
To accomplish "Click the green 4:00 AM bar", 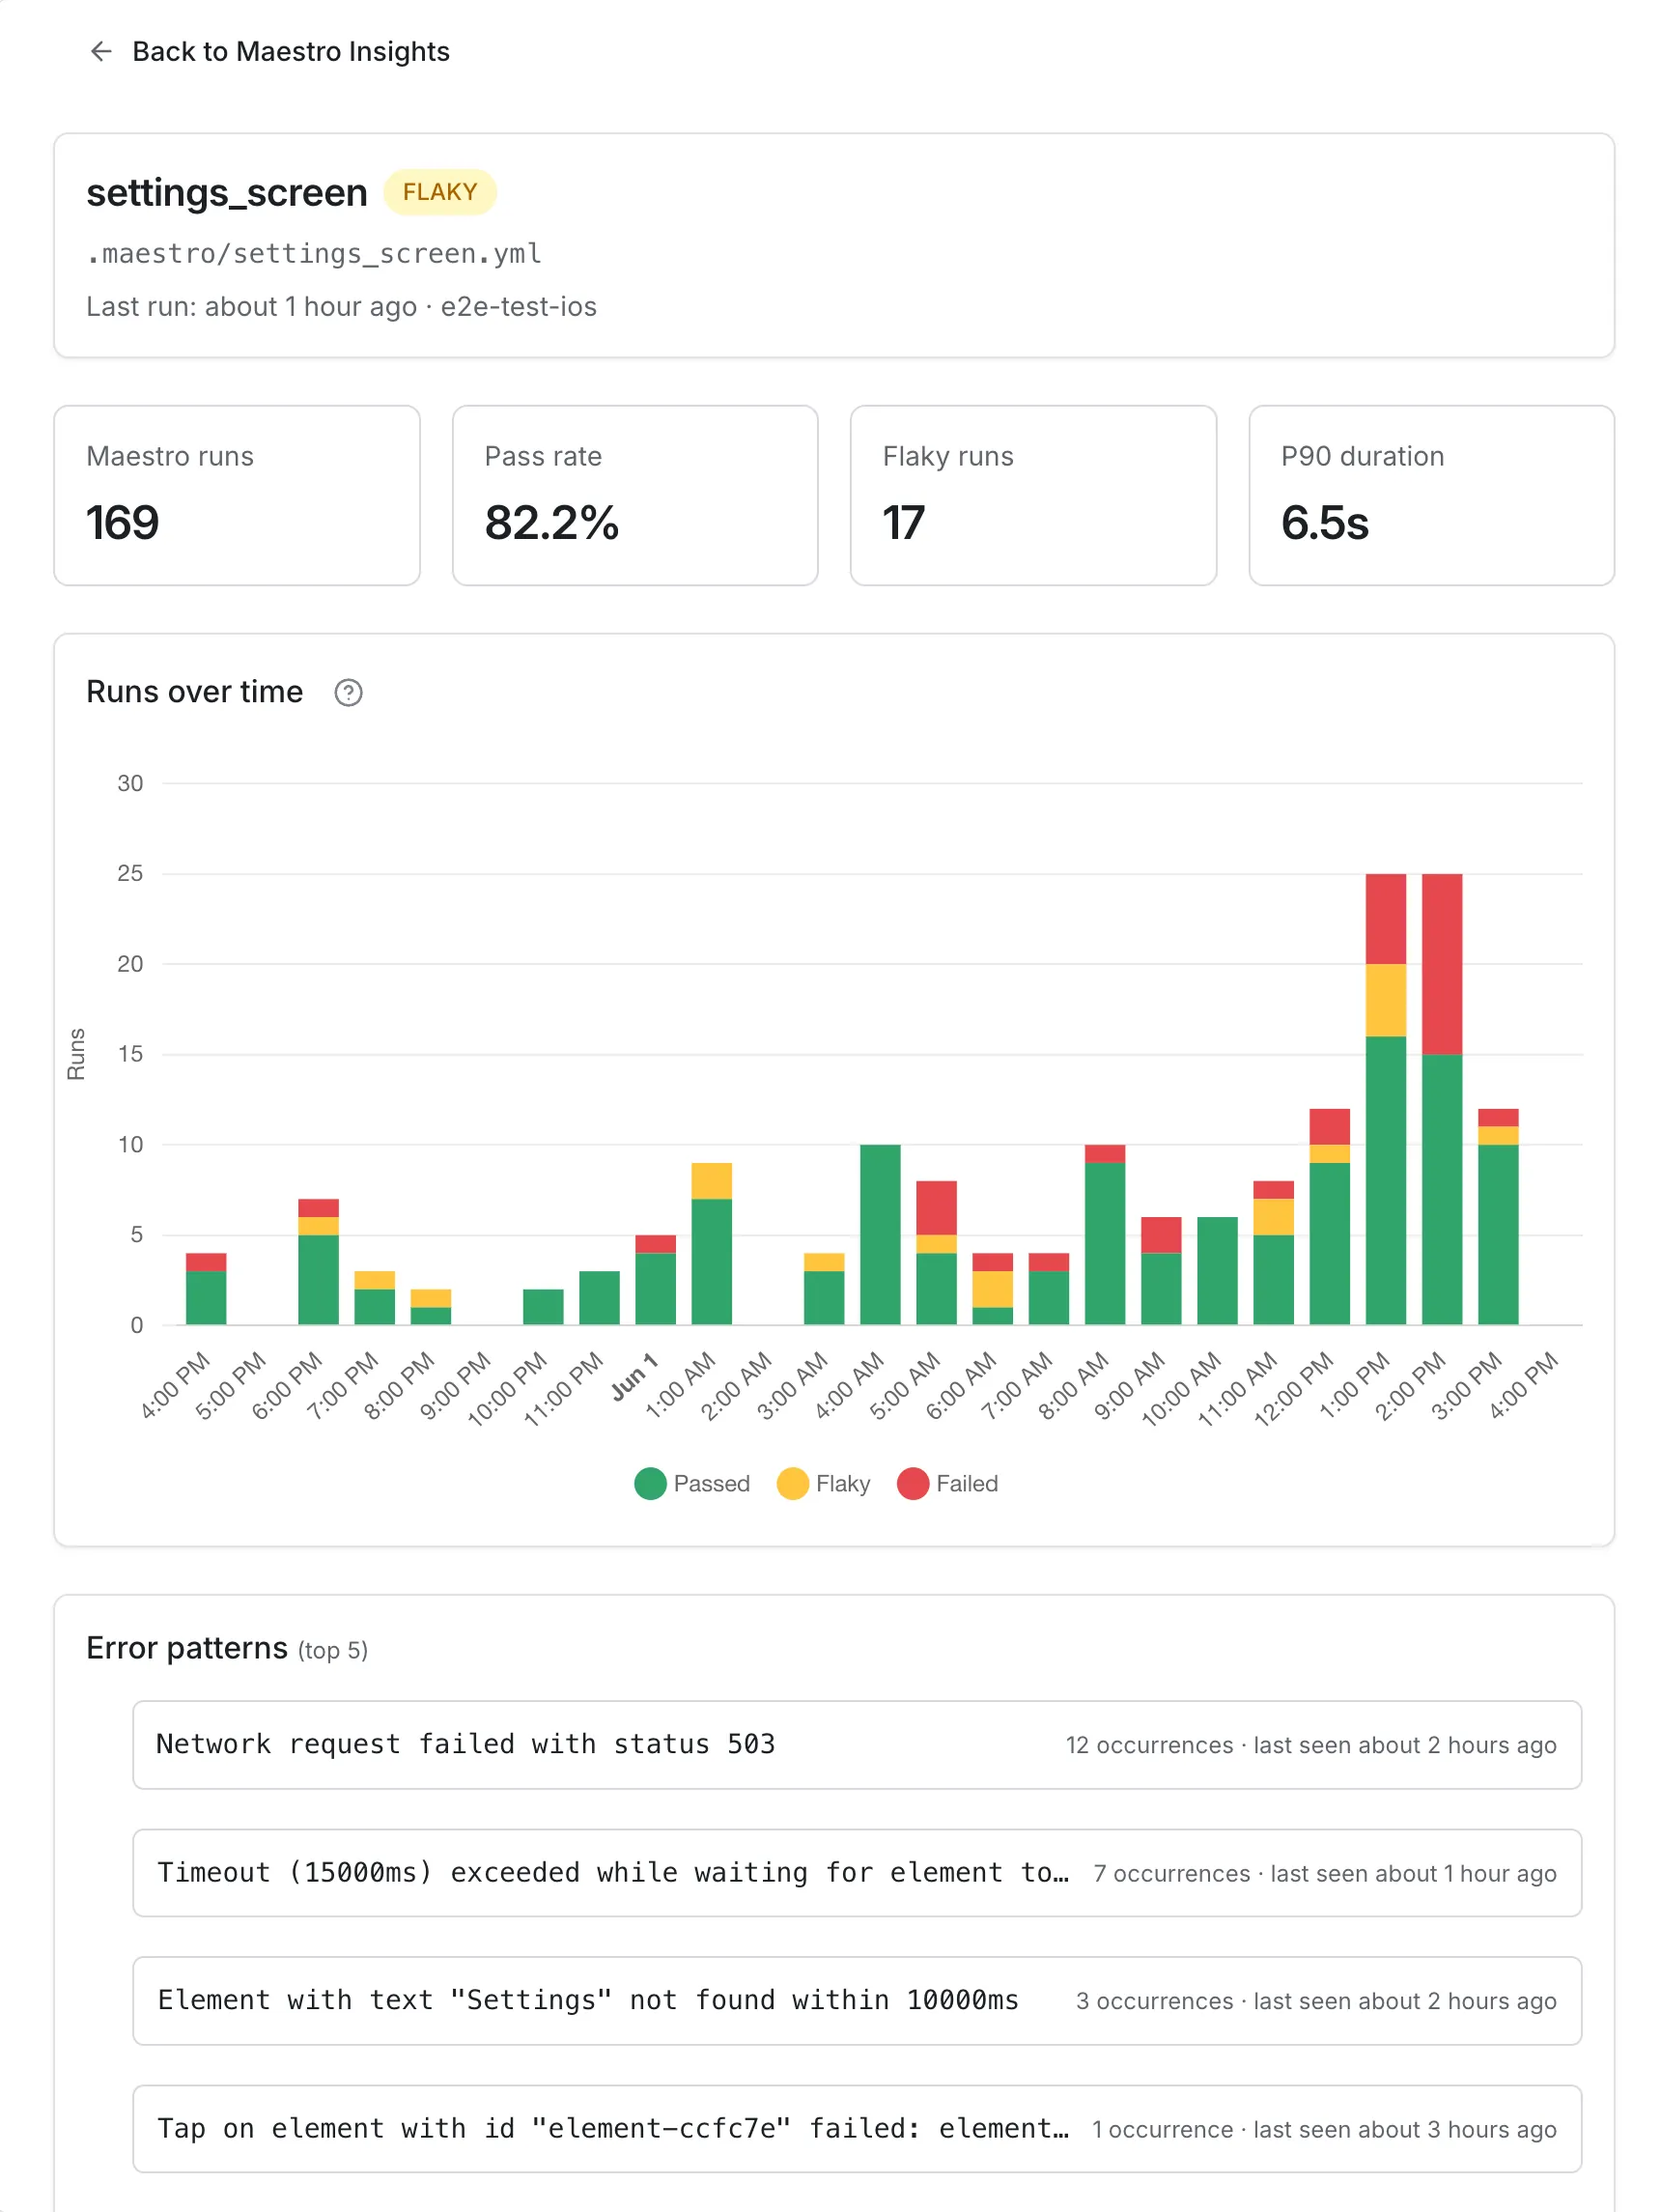I will click(880, 1234).
